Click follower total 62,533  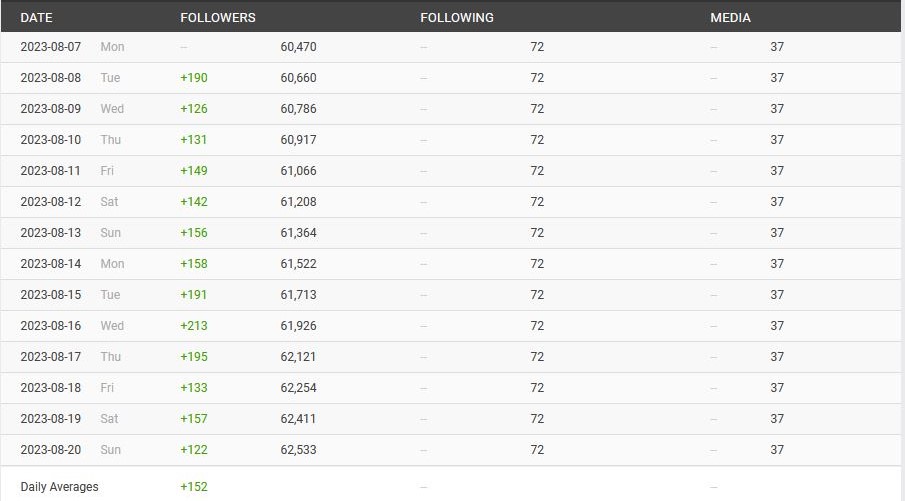298,450
